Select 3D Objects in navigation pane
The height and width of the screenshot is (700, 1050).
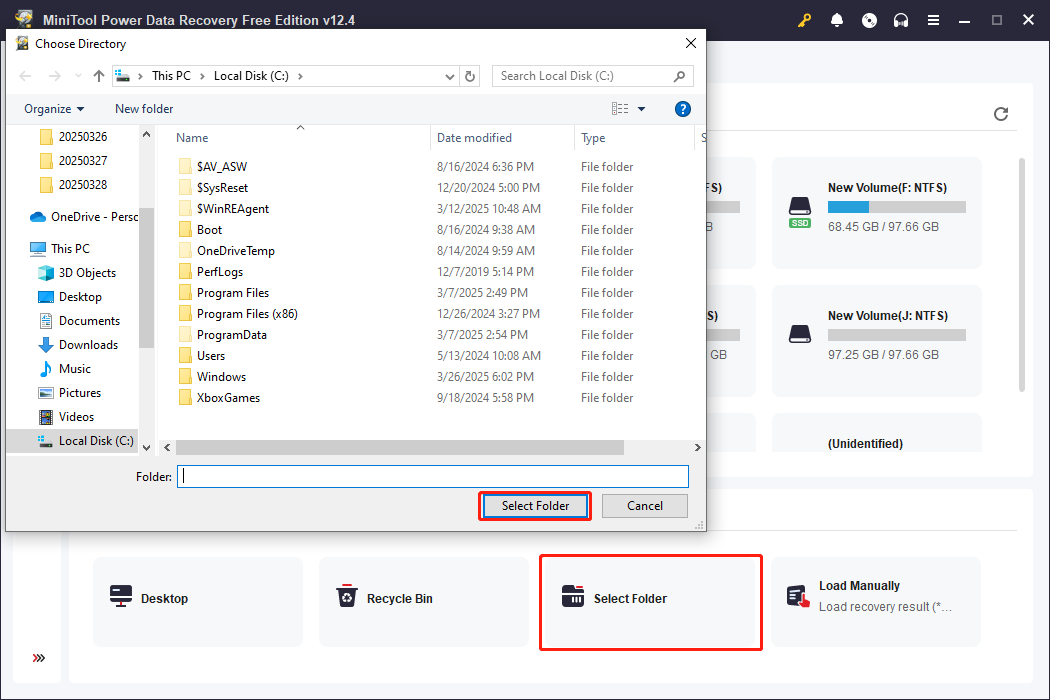[77, 273]
